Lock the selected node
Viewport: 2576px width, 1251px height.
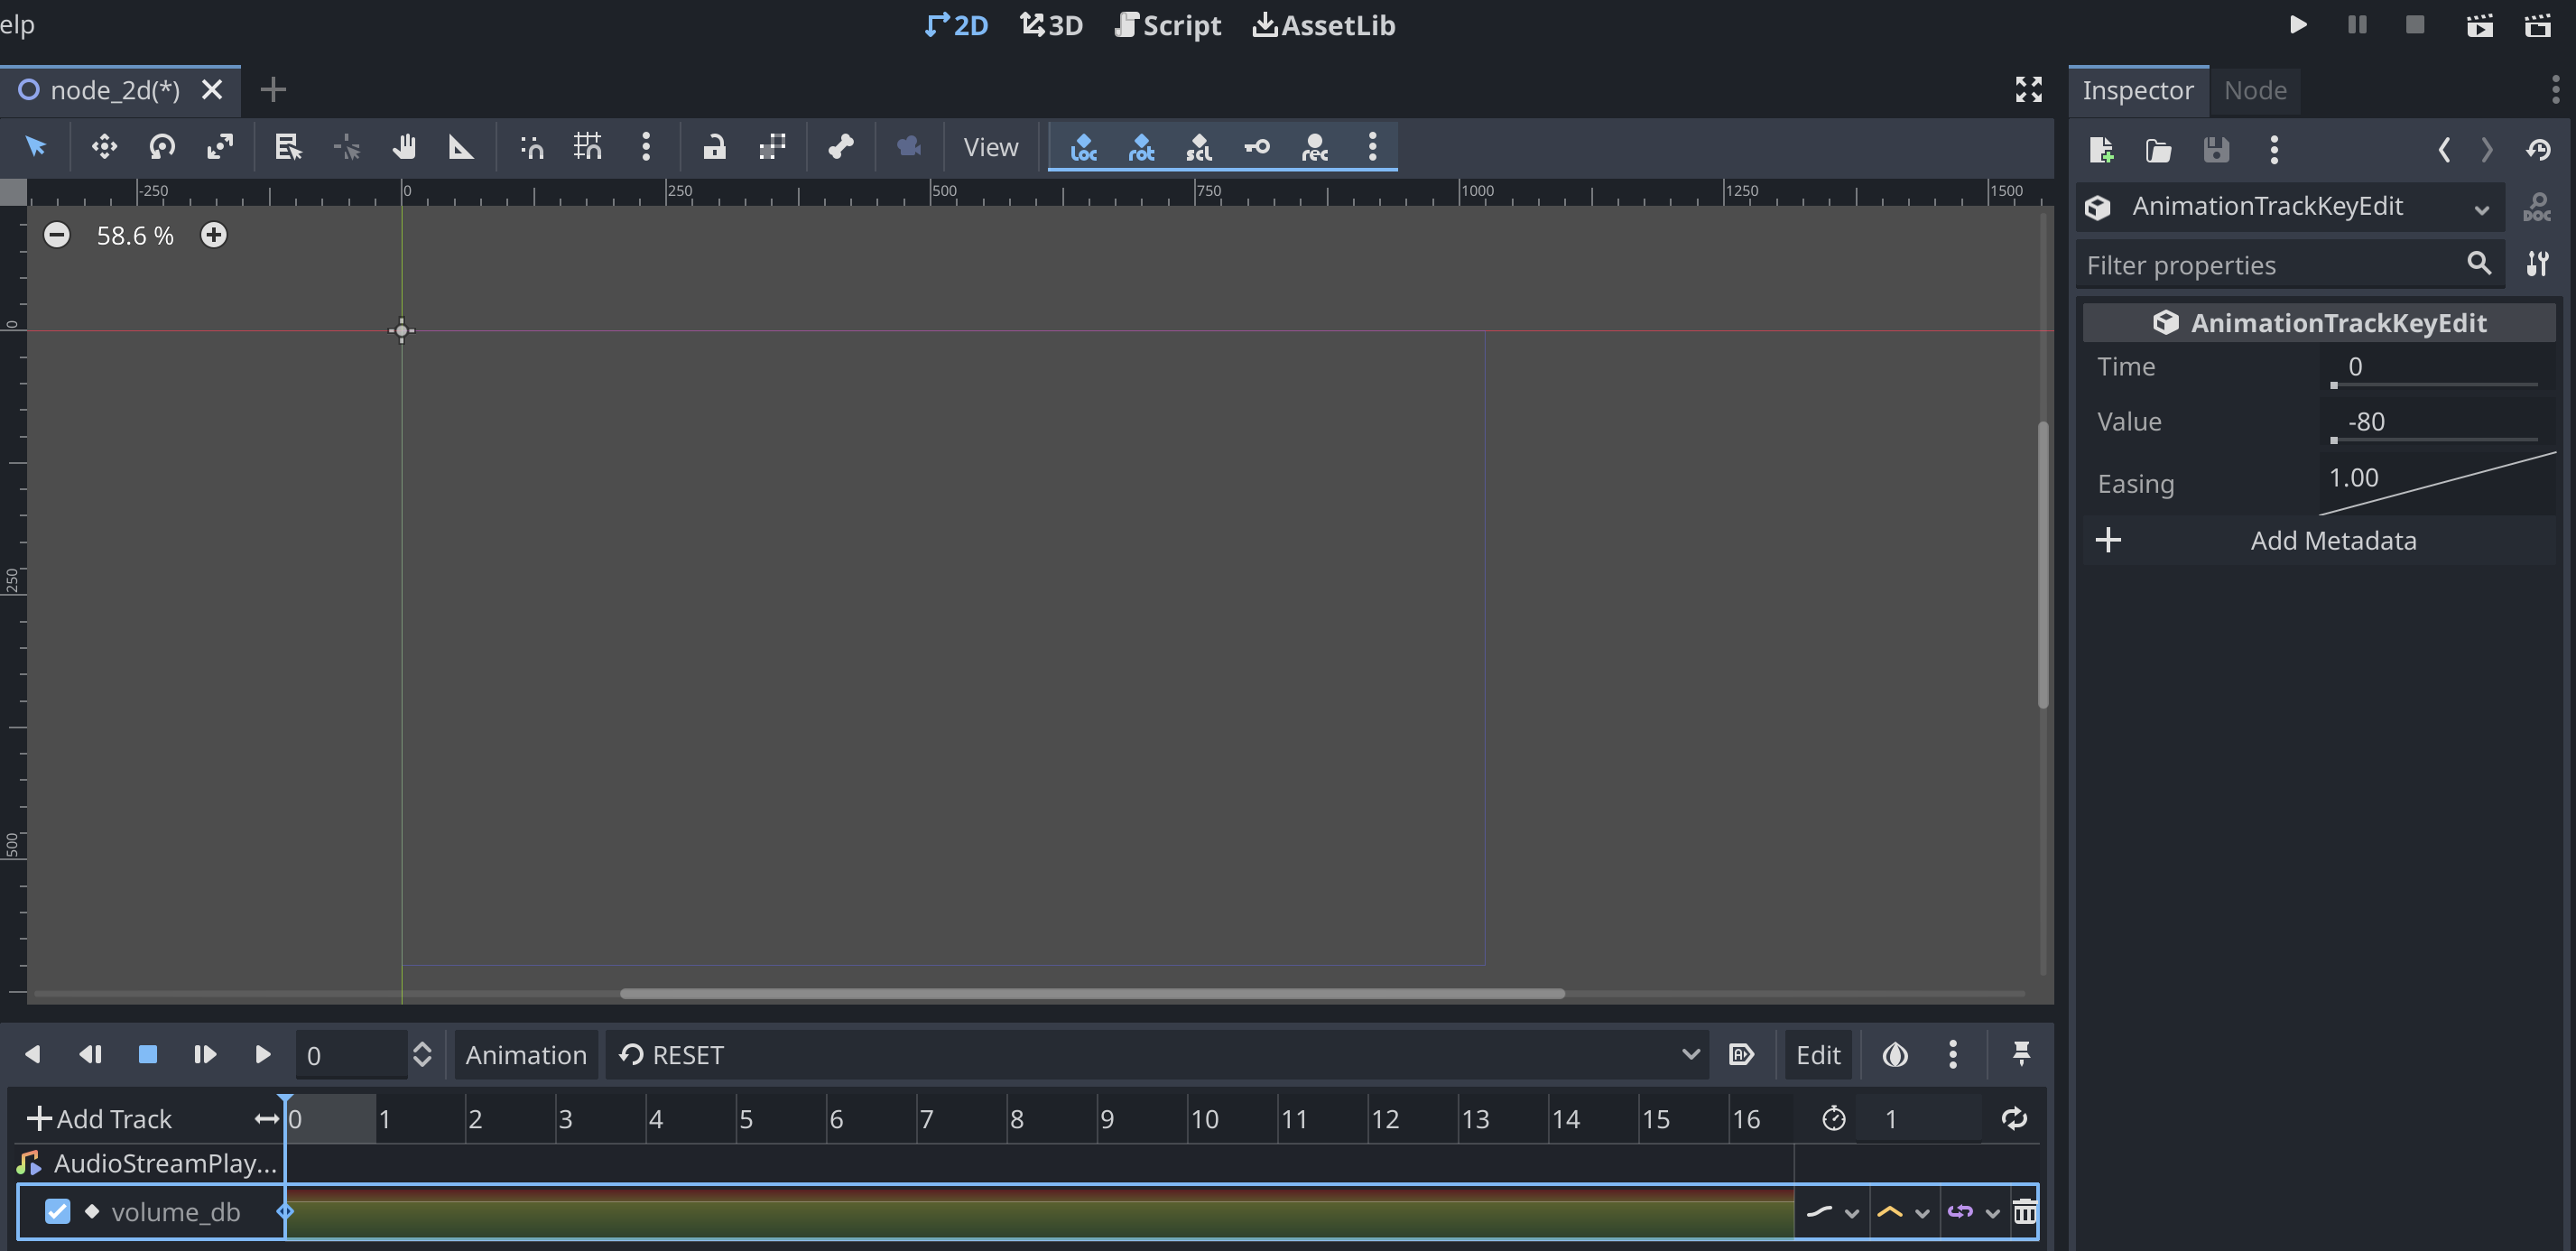click(x=714, y=147)
